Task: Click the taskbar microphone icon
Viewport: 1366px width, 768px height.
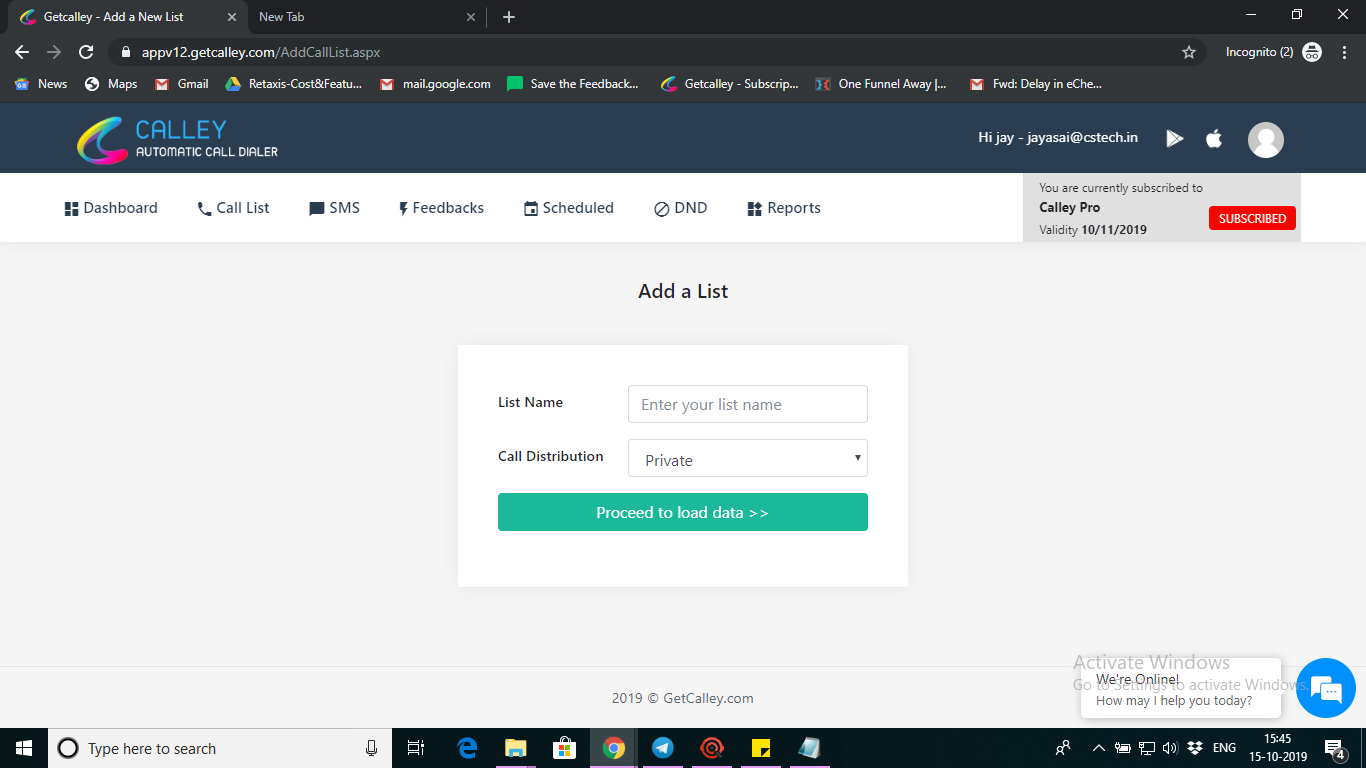Action: 371,748
